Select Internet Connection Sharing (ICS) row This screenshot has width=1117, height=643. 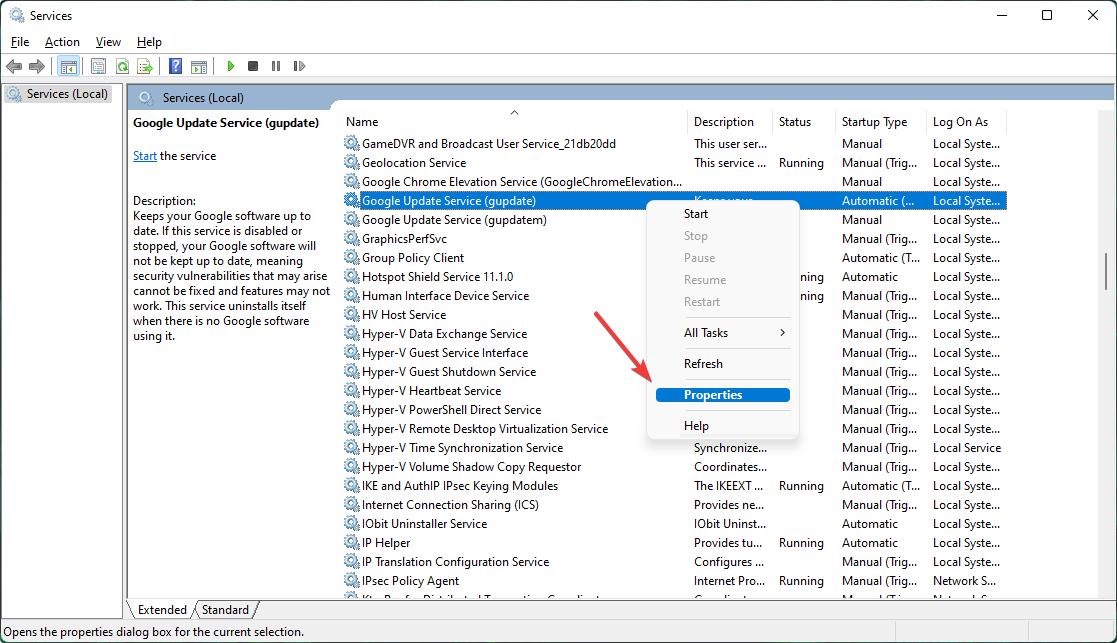click(x=674, y=505)
